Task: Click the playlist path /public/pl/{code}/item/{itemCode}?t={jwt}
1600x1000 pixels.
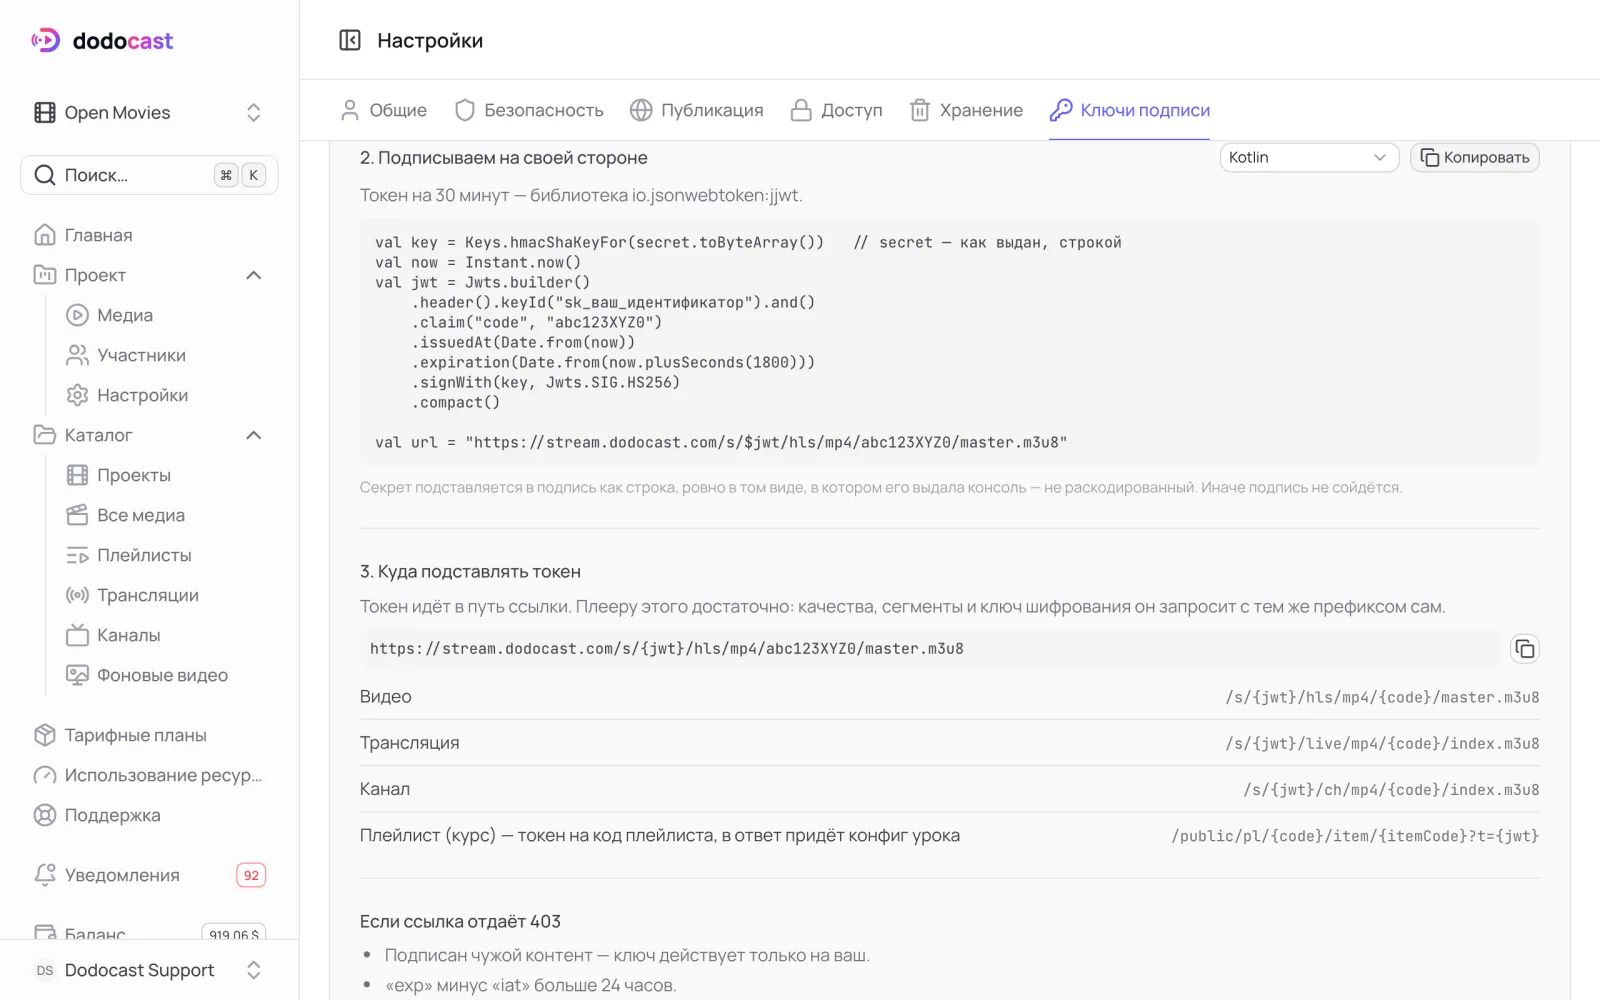Action: 1355,836
